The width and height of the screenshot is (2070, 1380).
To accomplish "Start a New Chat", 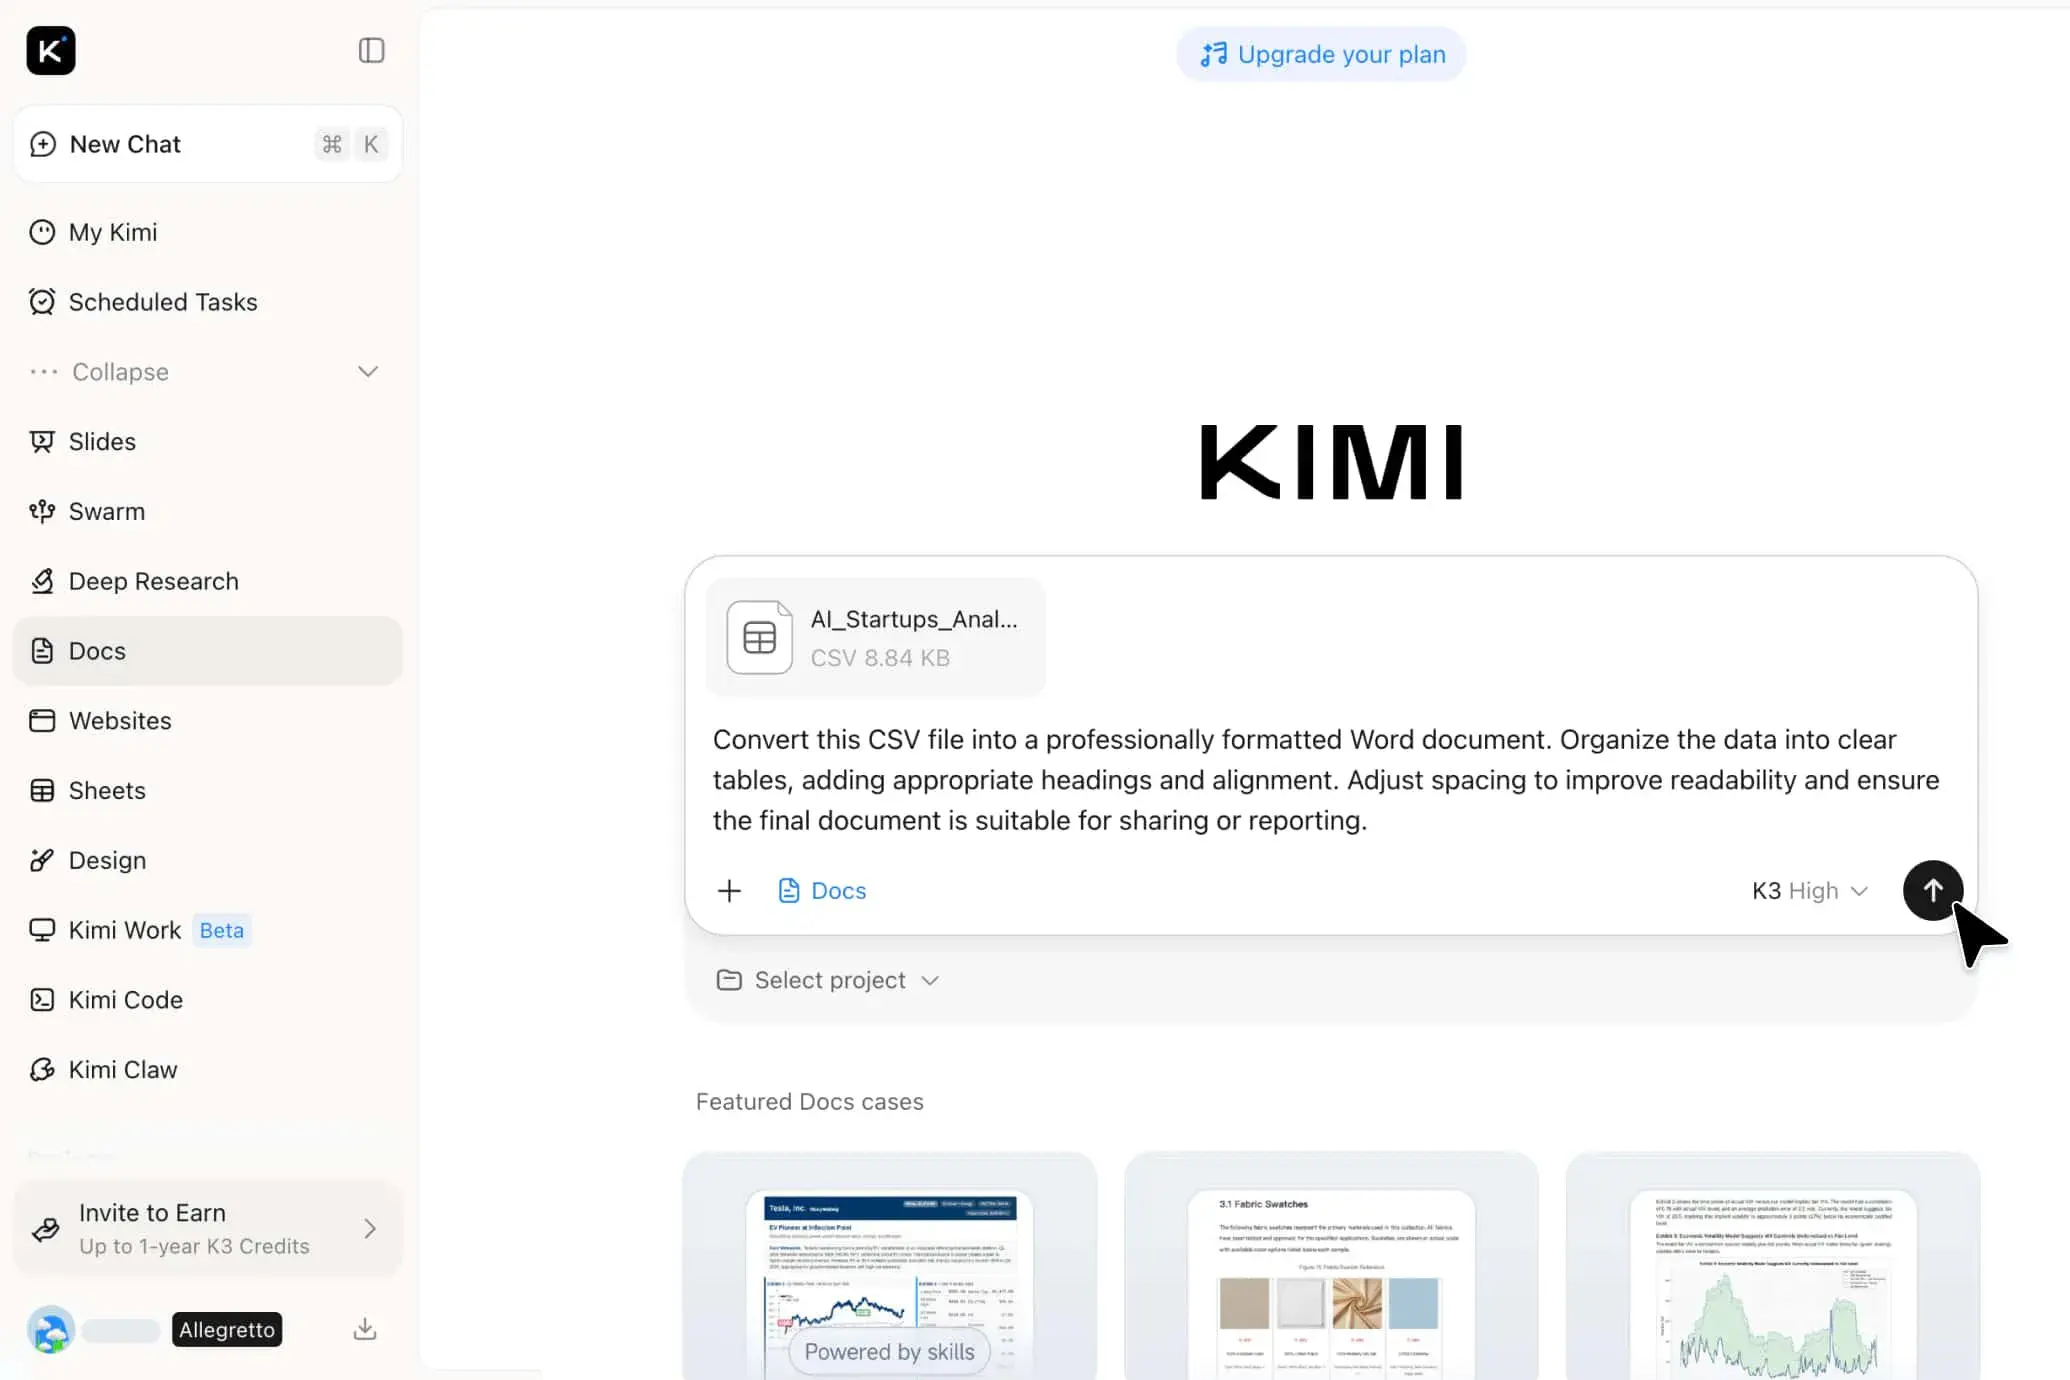I will tap(208, 144).
